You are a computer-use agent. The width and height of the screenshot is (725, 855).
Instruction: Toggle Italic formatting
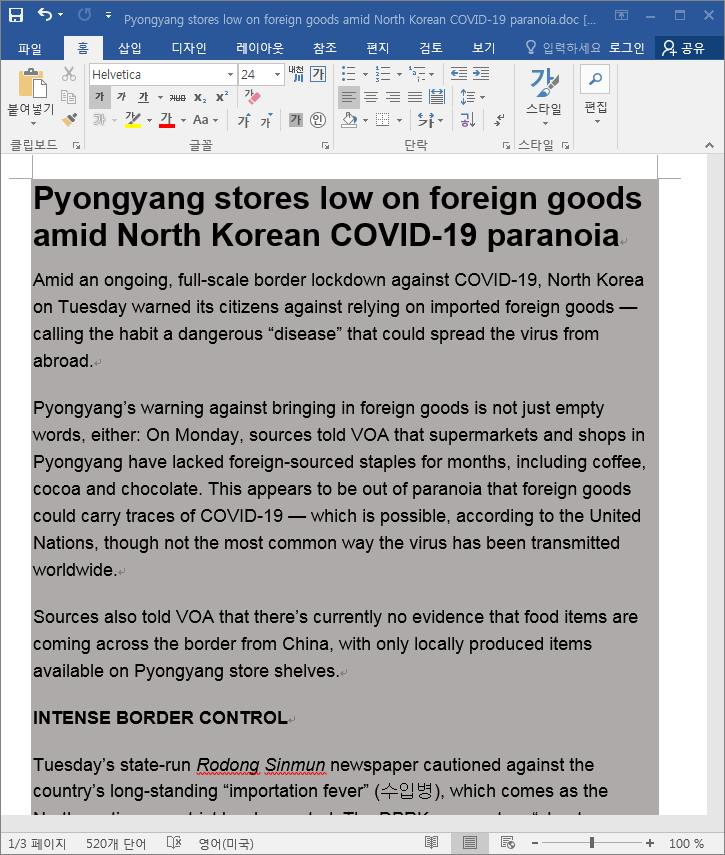122,97
